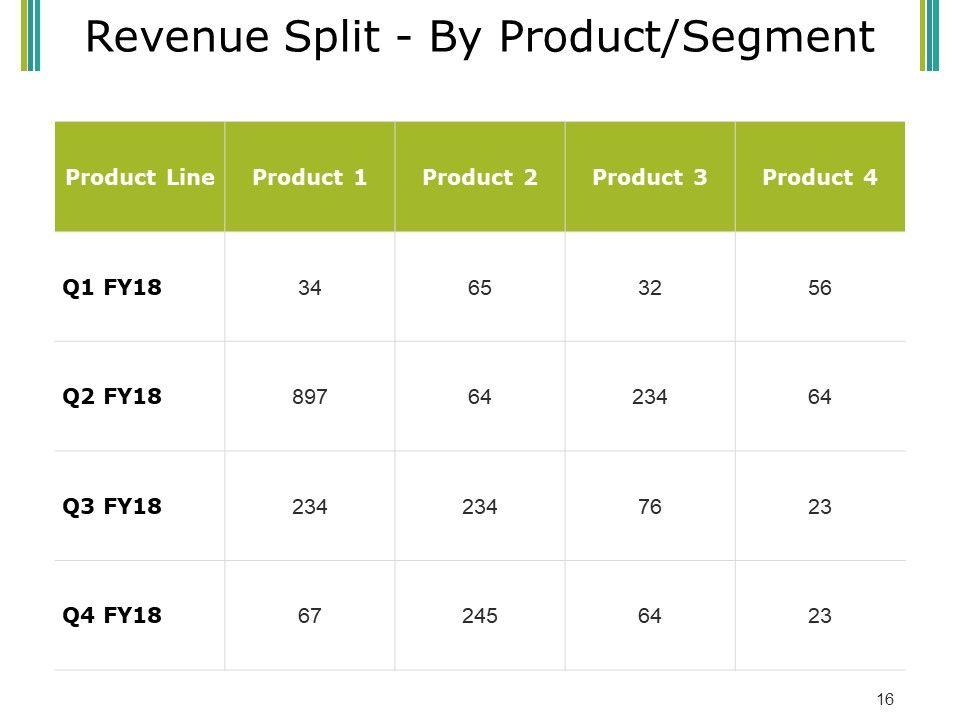Click the Q2 FY18 Product 3 value 234
960x720 pixels.
click(x=650, y=397)
